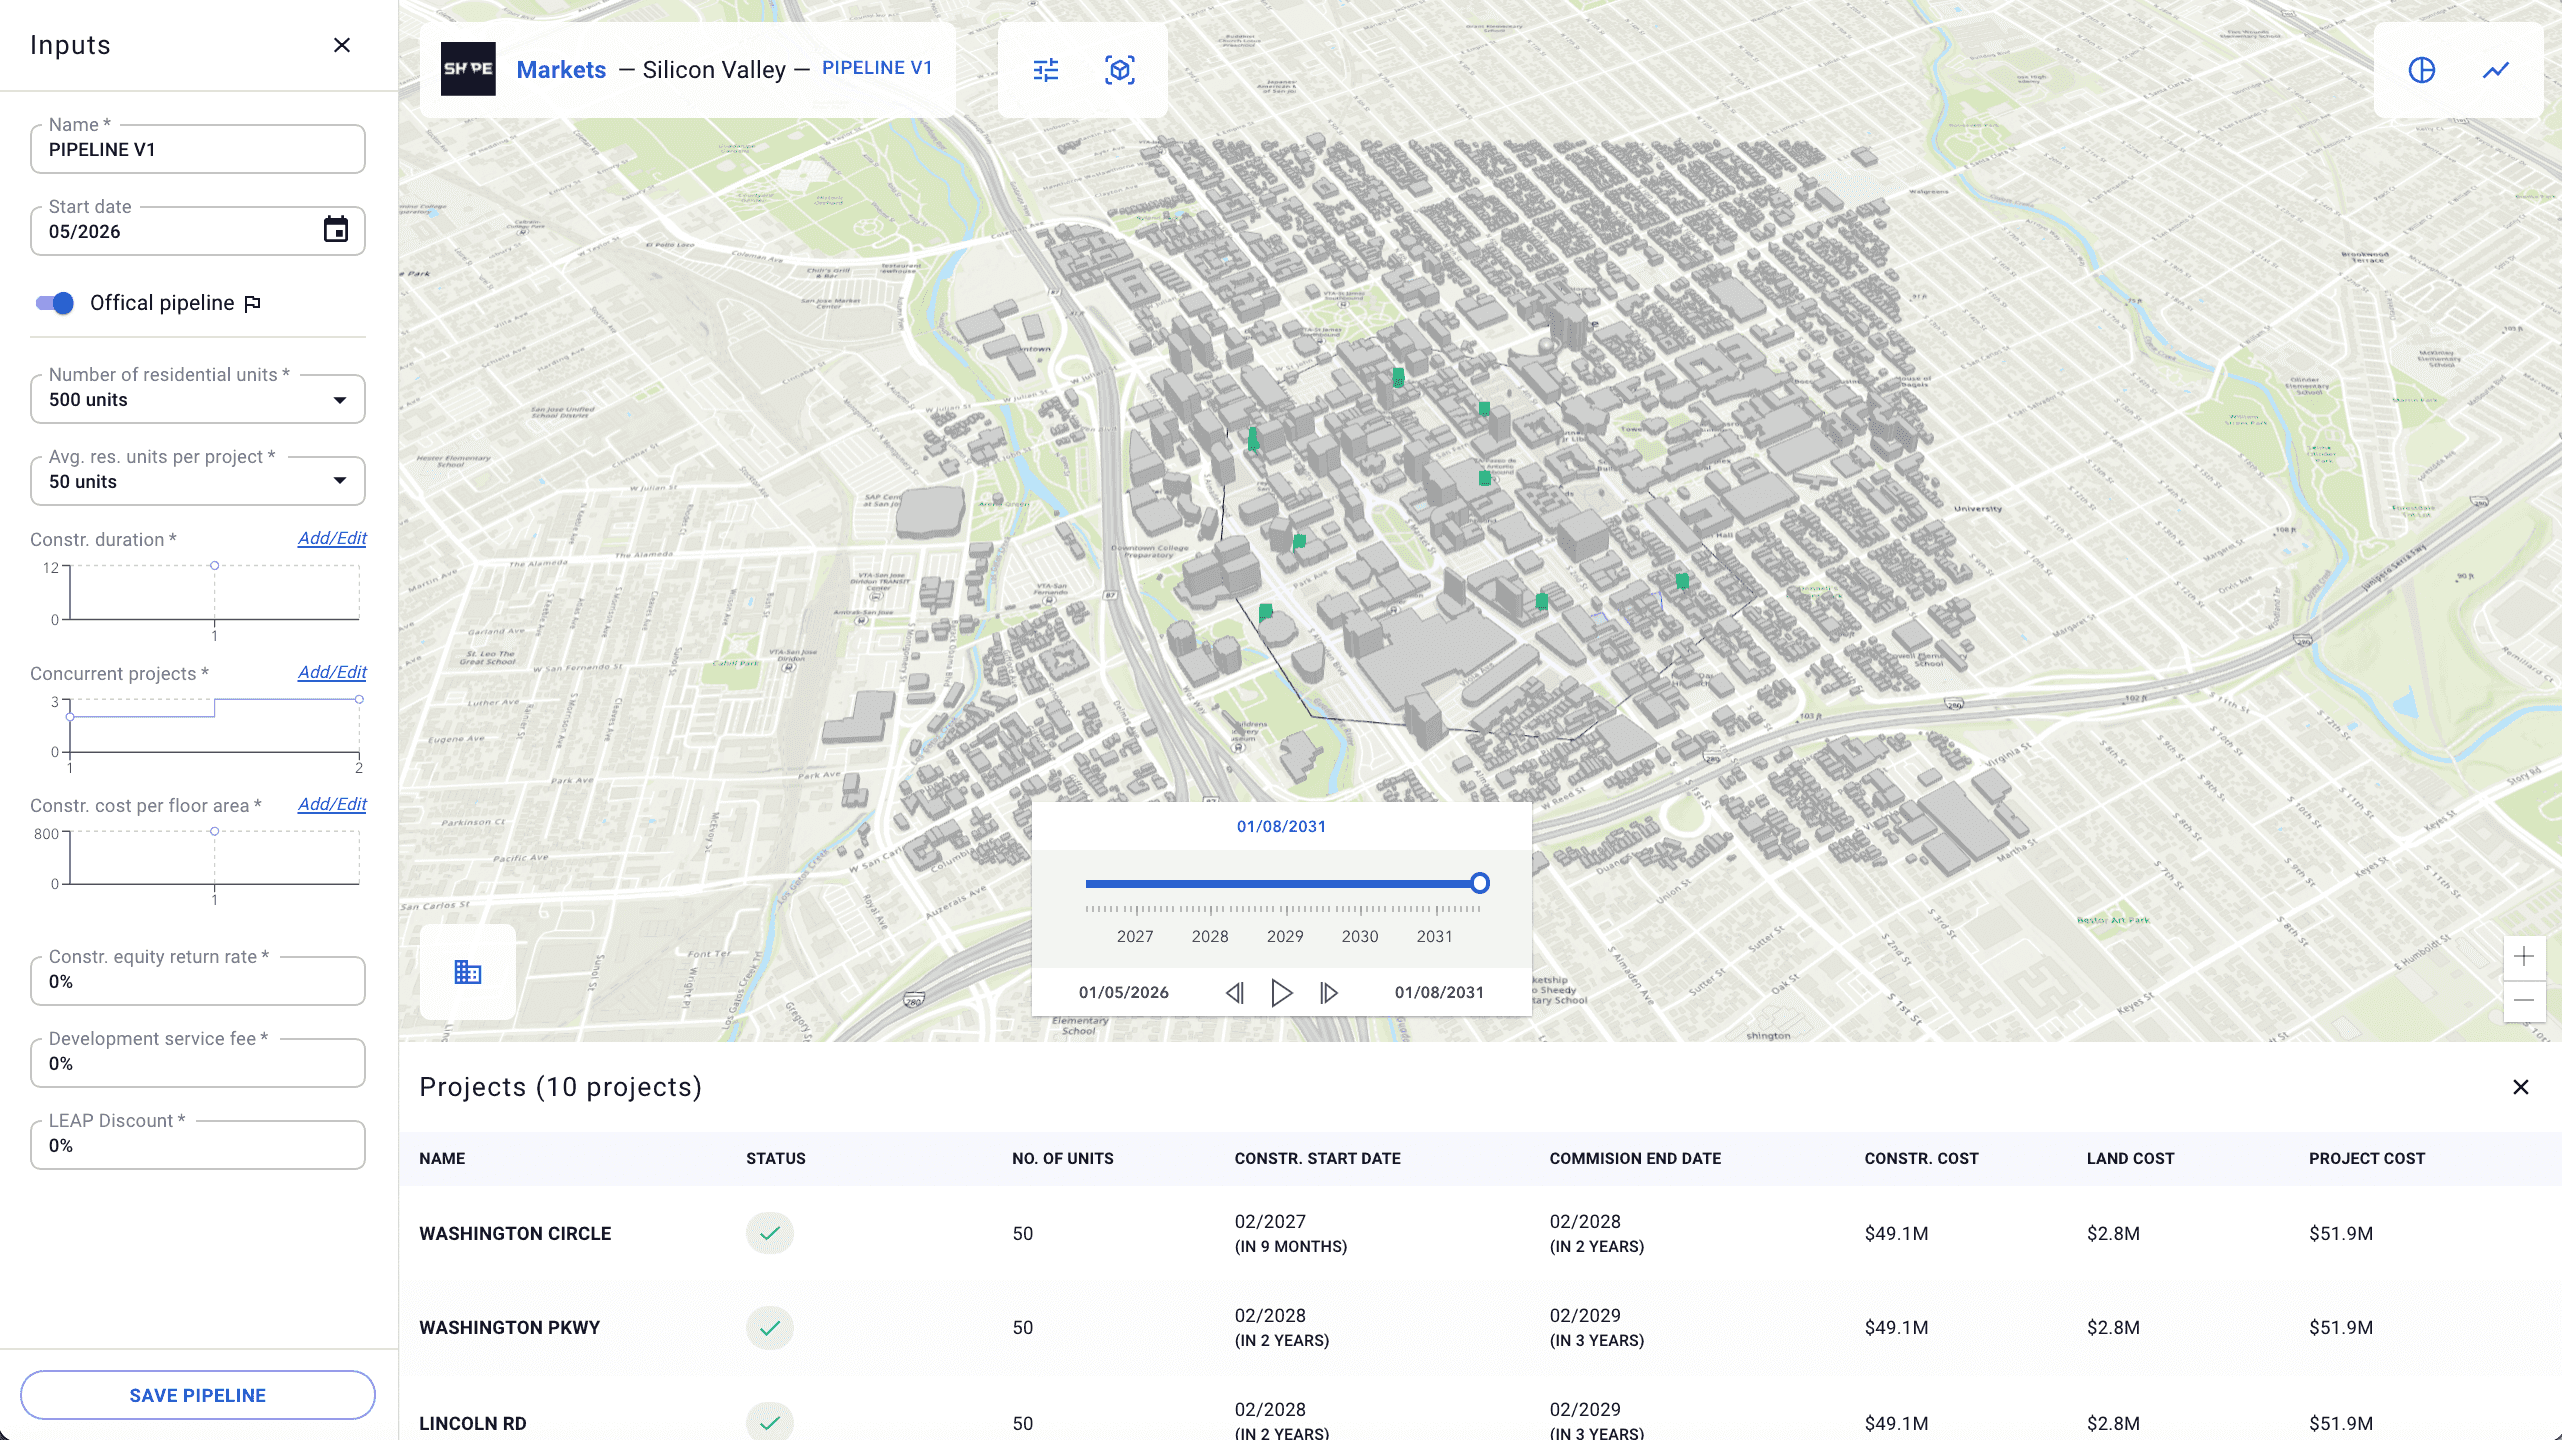Select the PIPELINE V1 breadcrumb label

[877, 68]
